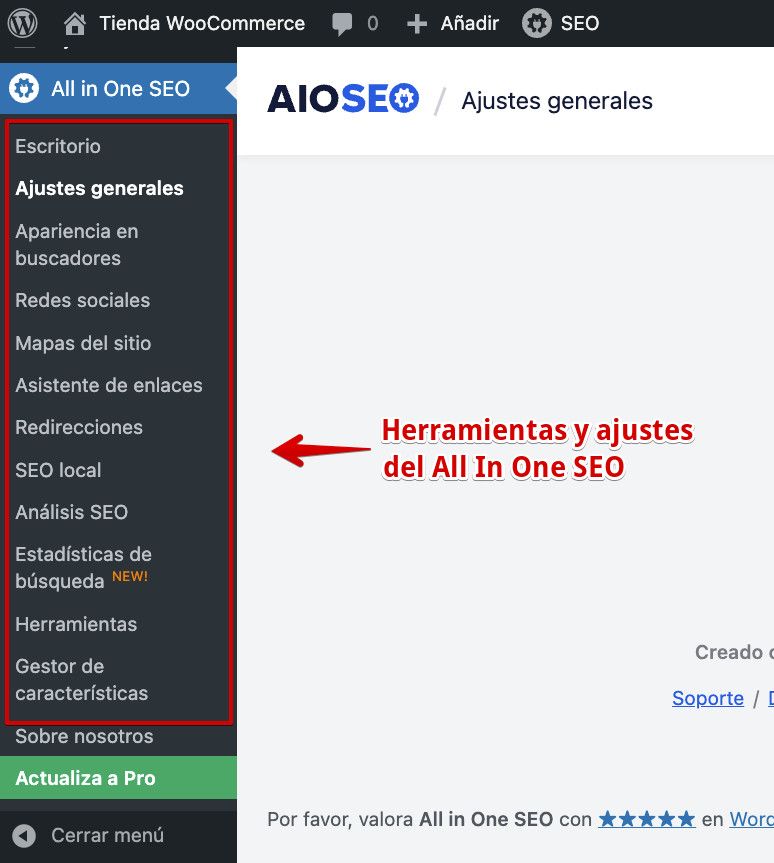This screenshot has height=863, width=774.
Task: Open Ajustes generales submenu item
Action: pos(99,188)
